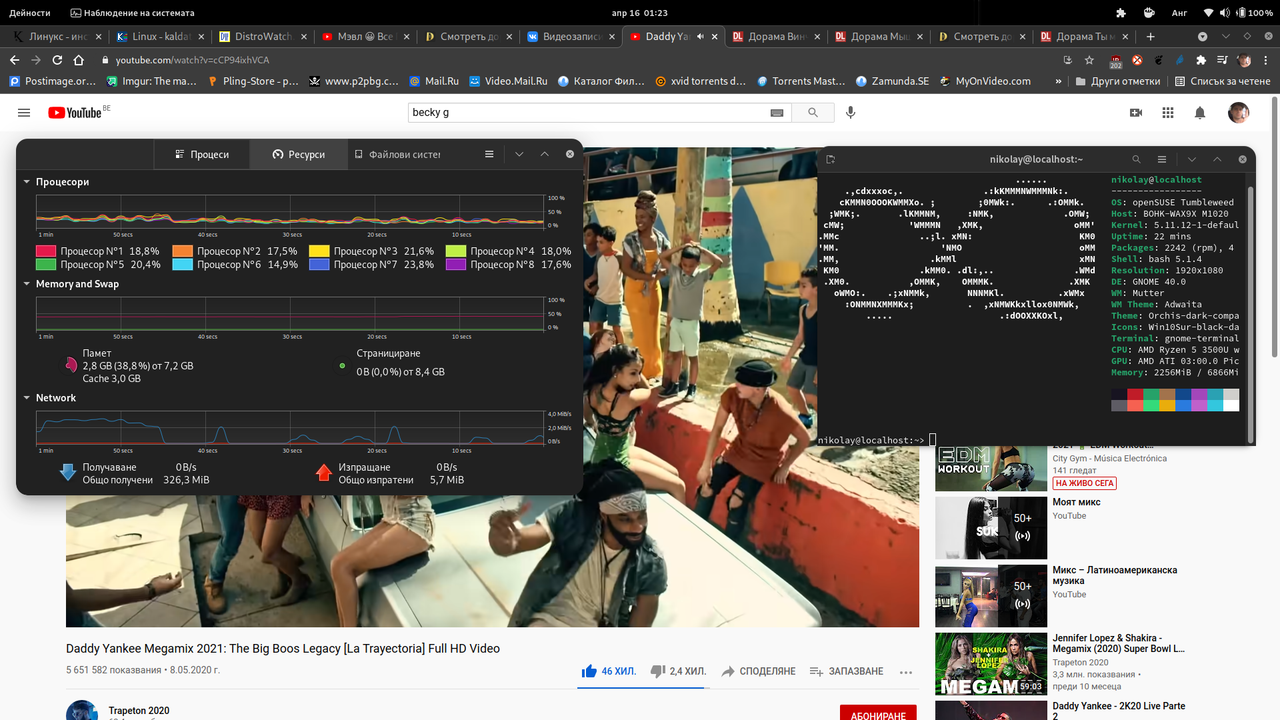
Task: Open the YouTube apps grid
Action: pos(1168,113)
